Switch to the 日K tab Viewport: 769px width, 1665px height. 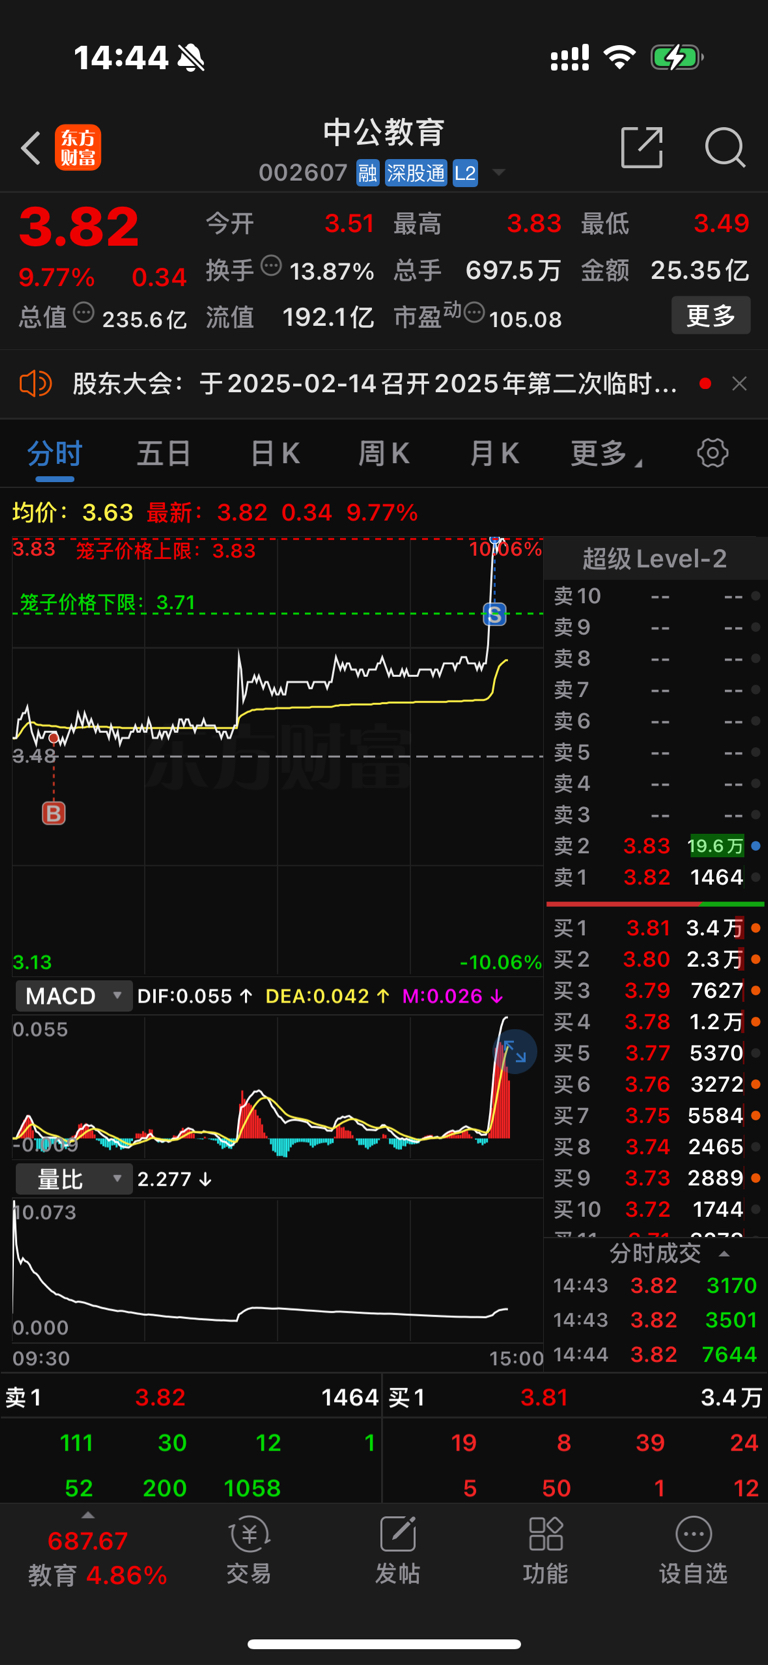tap(275, 454)
